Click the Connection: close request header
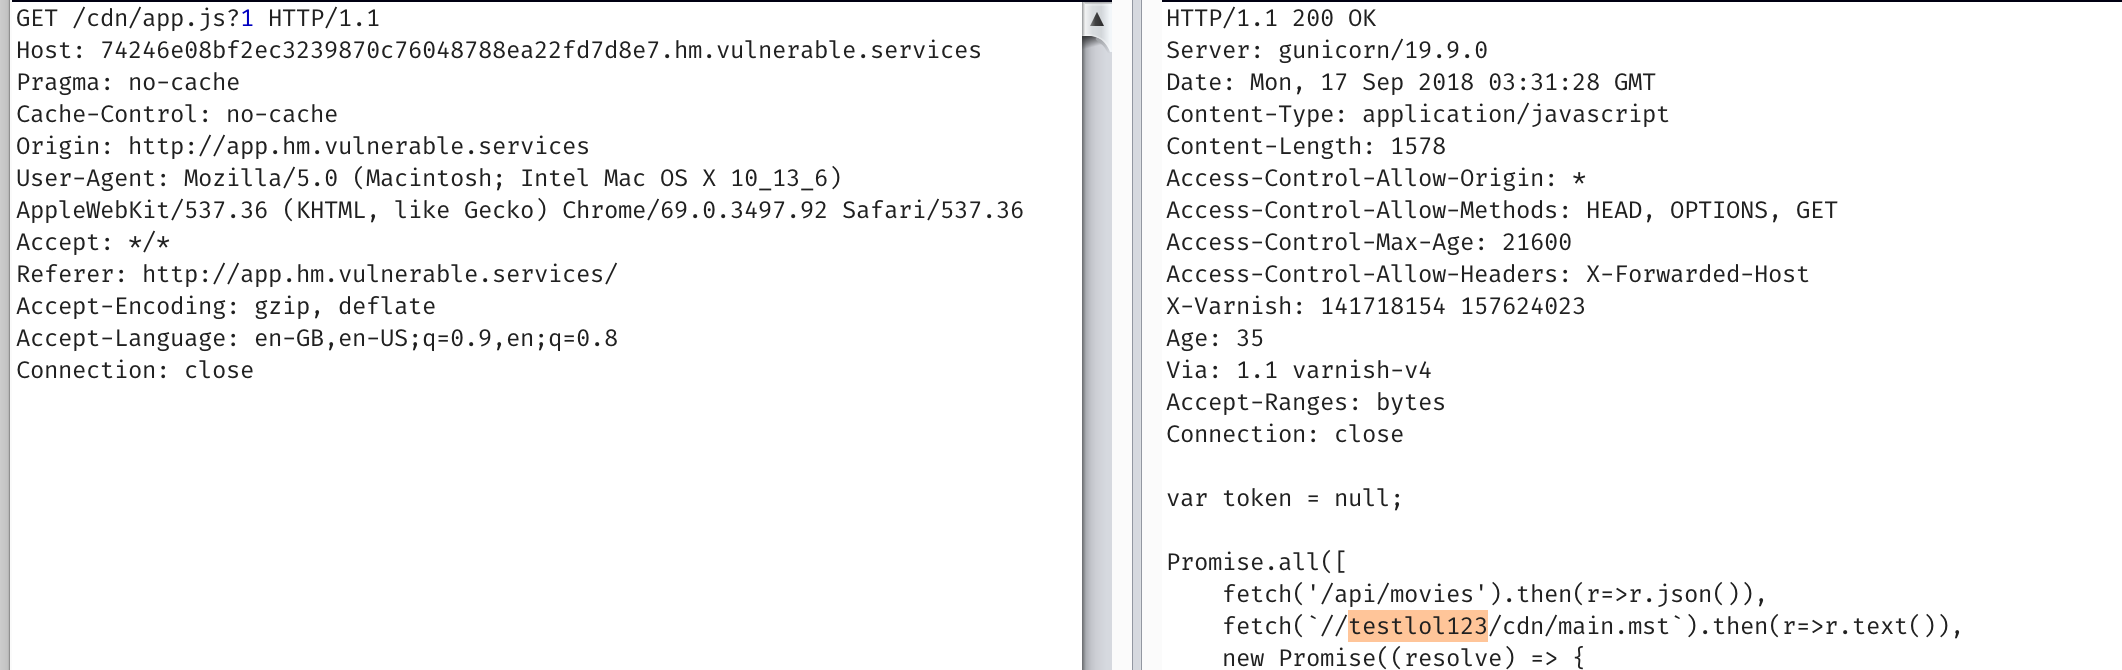This screenshot has width=2122, height=670. coord(135,371)
